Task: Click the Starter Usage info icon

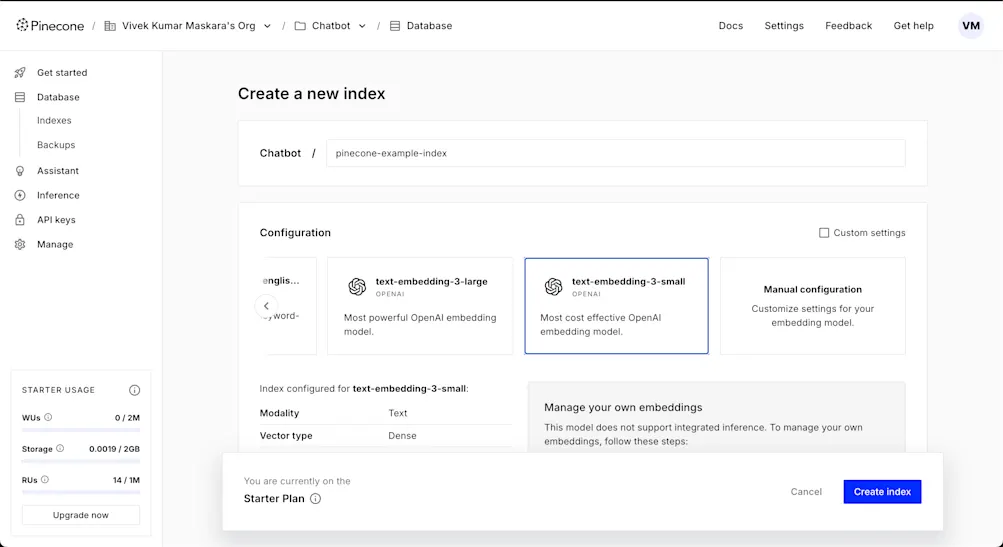Action: point(134,390)
